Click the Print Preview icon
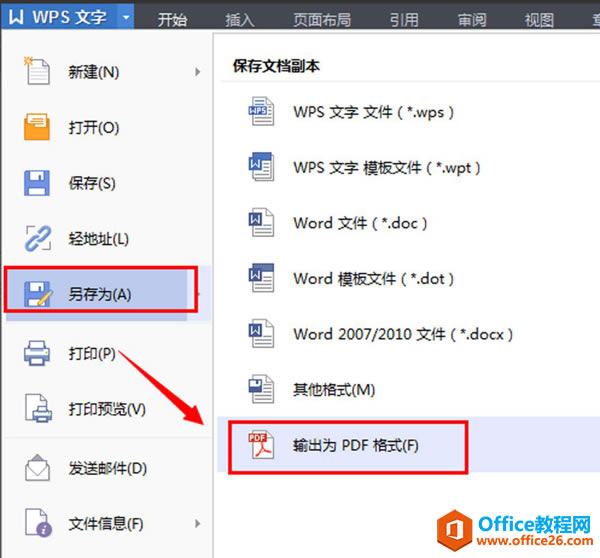Image resolution: width=600 pixels, height=558 pixels. click(38, 408)
